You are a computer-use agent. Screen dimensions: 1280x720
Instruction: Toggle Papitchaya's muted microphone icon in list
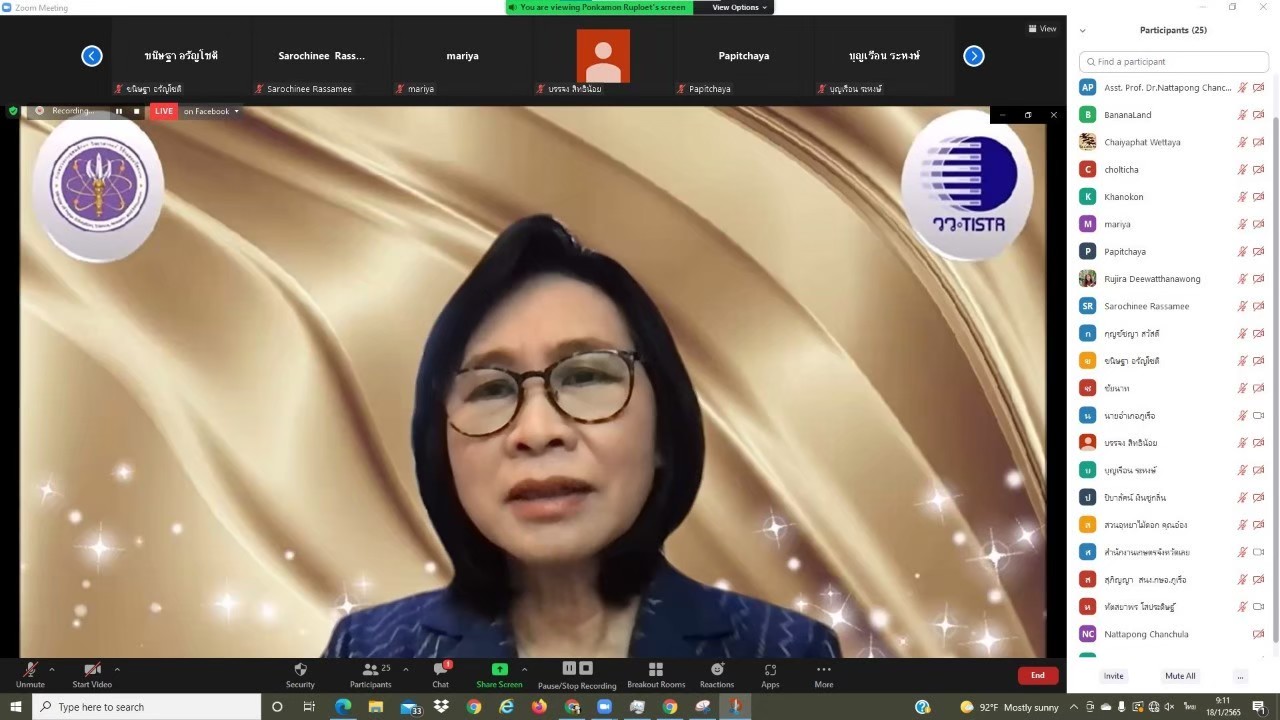(x=1243, y=252)
